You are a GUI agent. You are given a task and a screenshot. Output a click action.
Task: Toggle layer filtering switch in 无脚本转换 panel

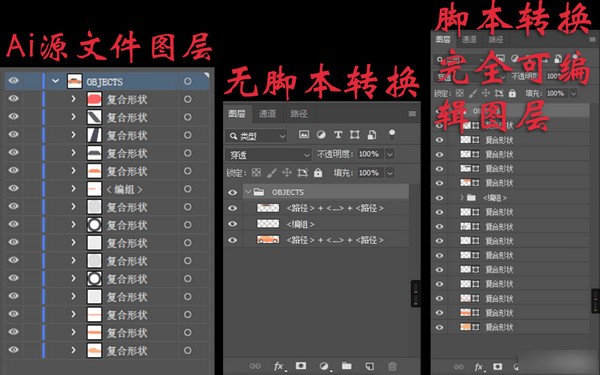[x=391, y=134]
